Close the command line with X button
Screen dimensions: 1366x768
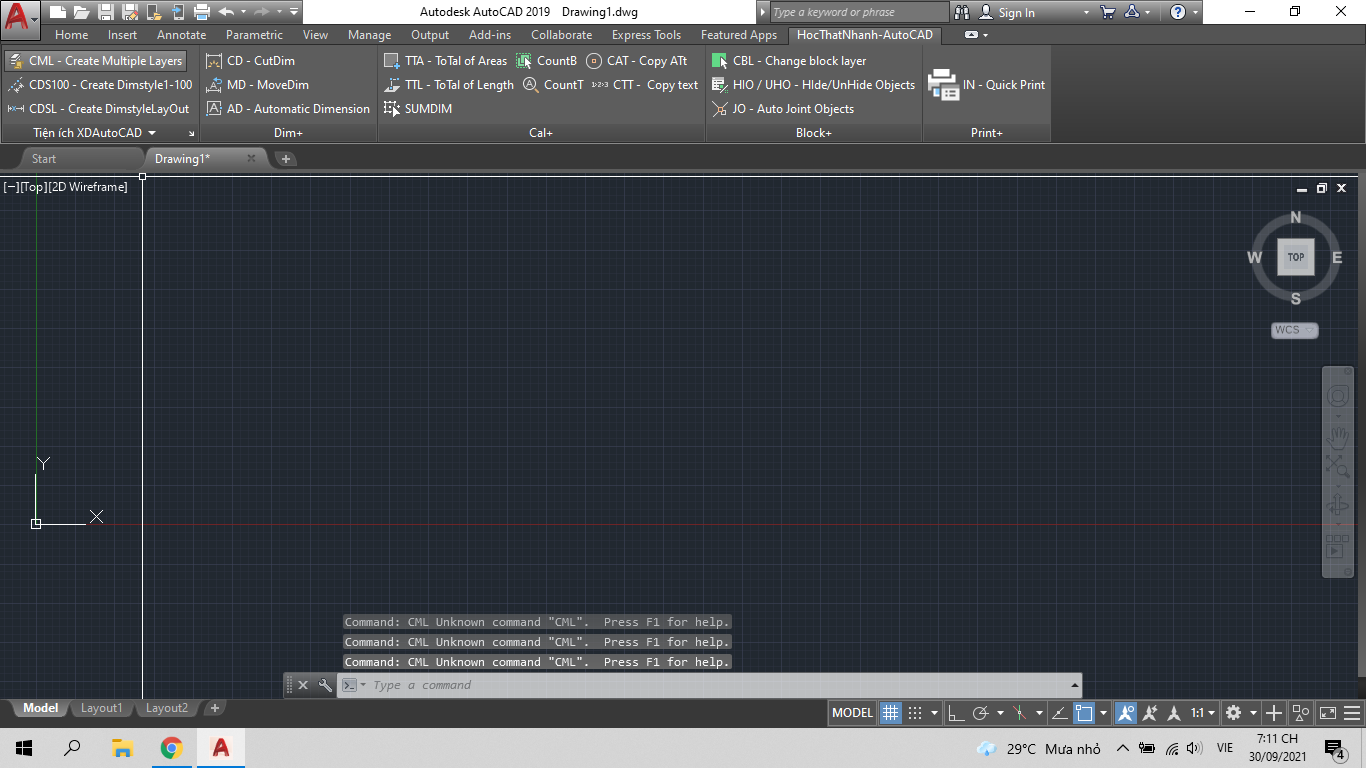point(303,685)
